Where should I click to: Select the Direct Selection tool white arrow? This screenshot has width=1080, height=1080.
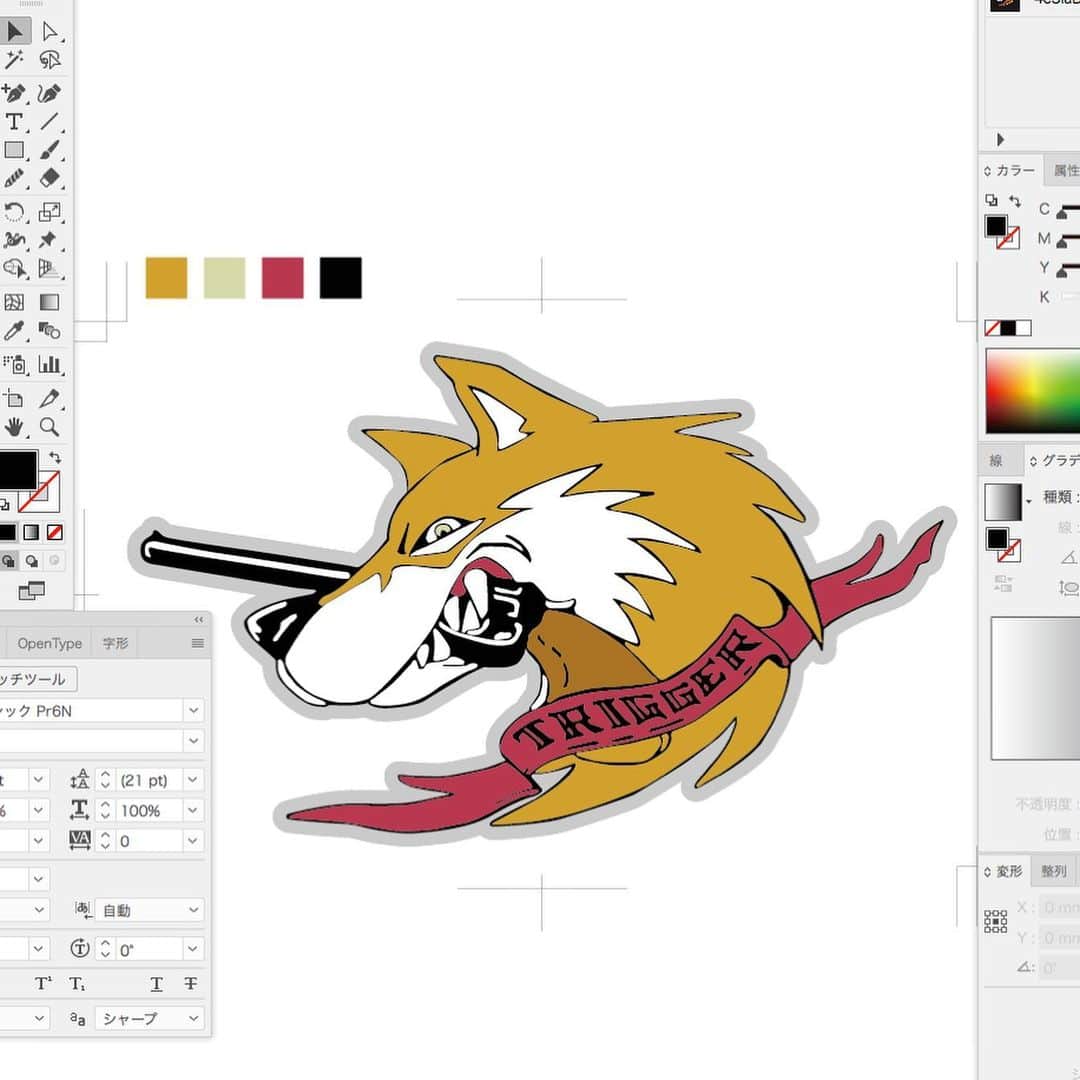click(x=50, y=31)
